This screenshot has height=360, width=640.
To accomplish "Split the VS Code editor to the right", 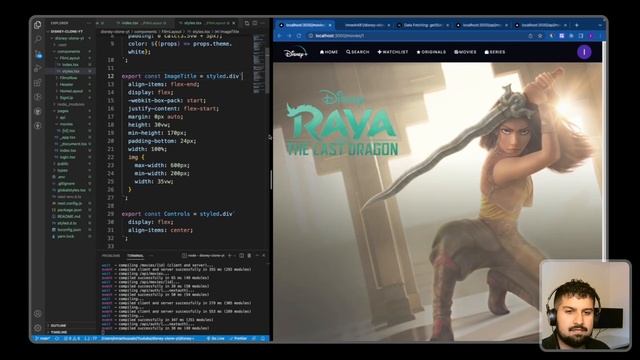I will 255,23.
